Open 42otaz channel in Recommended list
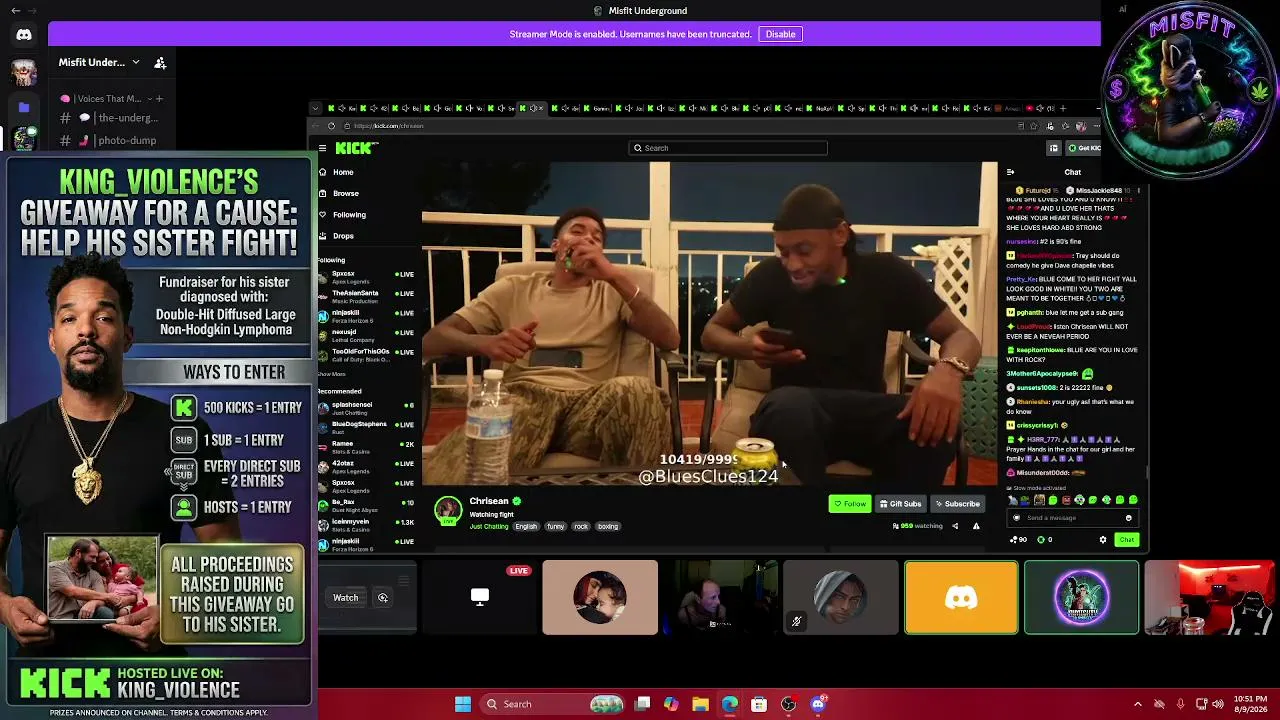This screenshot has width=1280, height=720. [365, 466]
